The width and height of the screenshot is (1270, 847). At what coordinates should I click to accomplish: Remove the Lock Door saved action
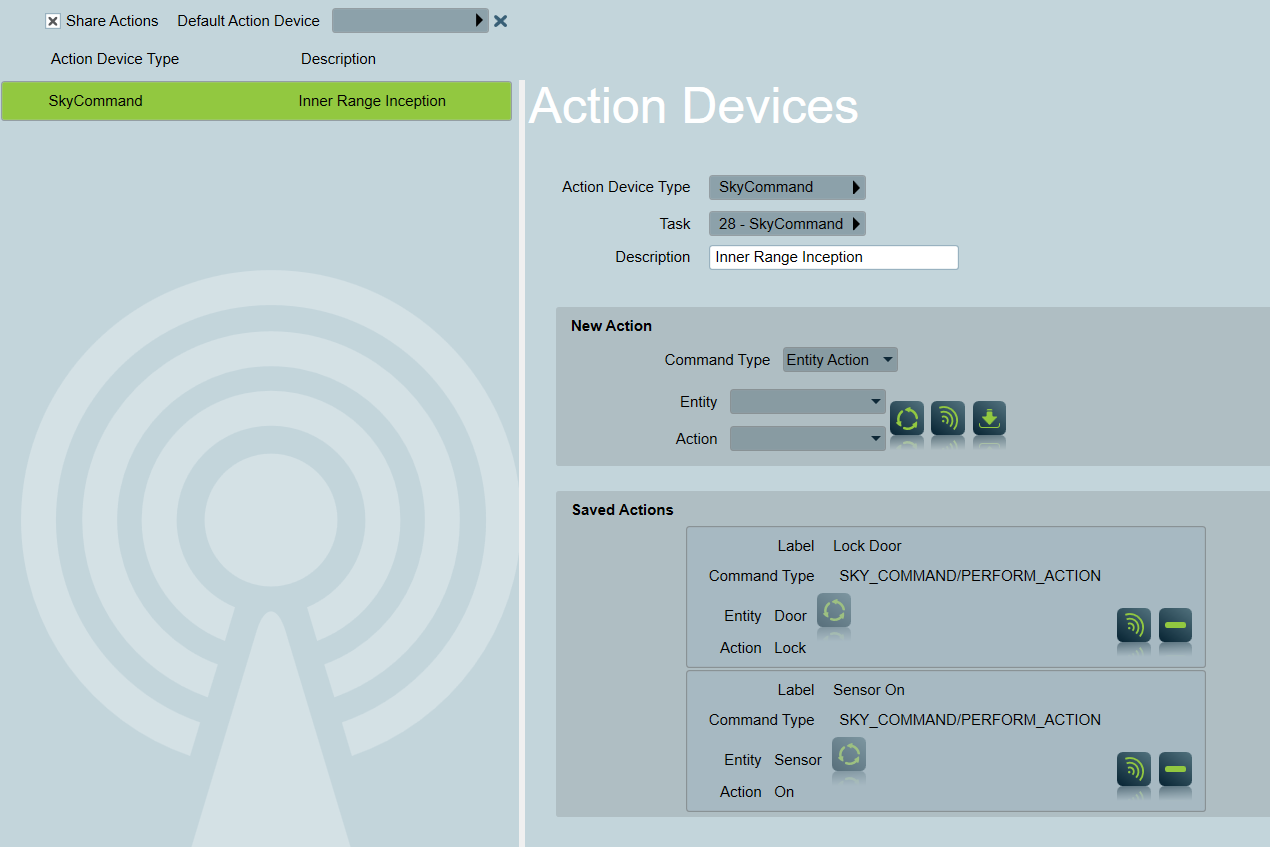[x=1176, y=625]
